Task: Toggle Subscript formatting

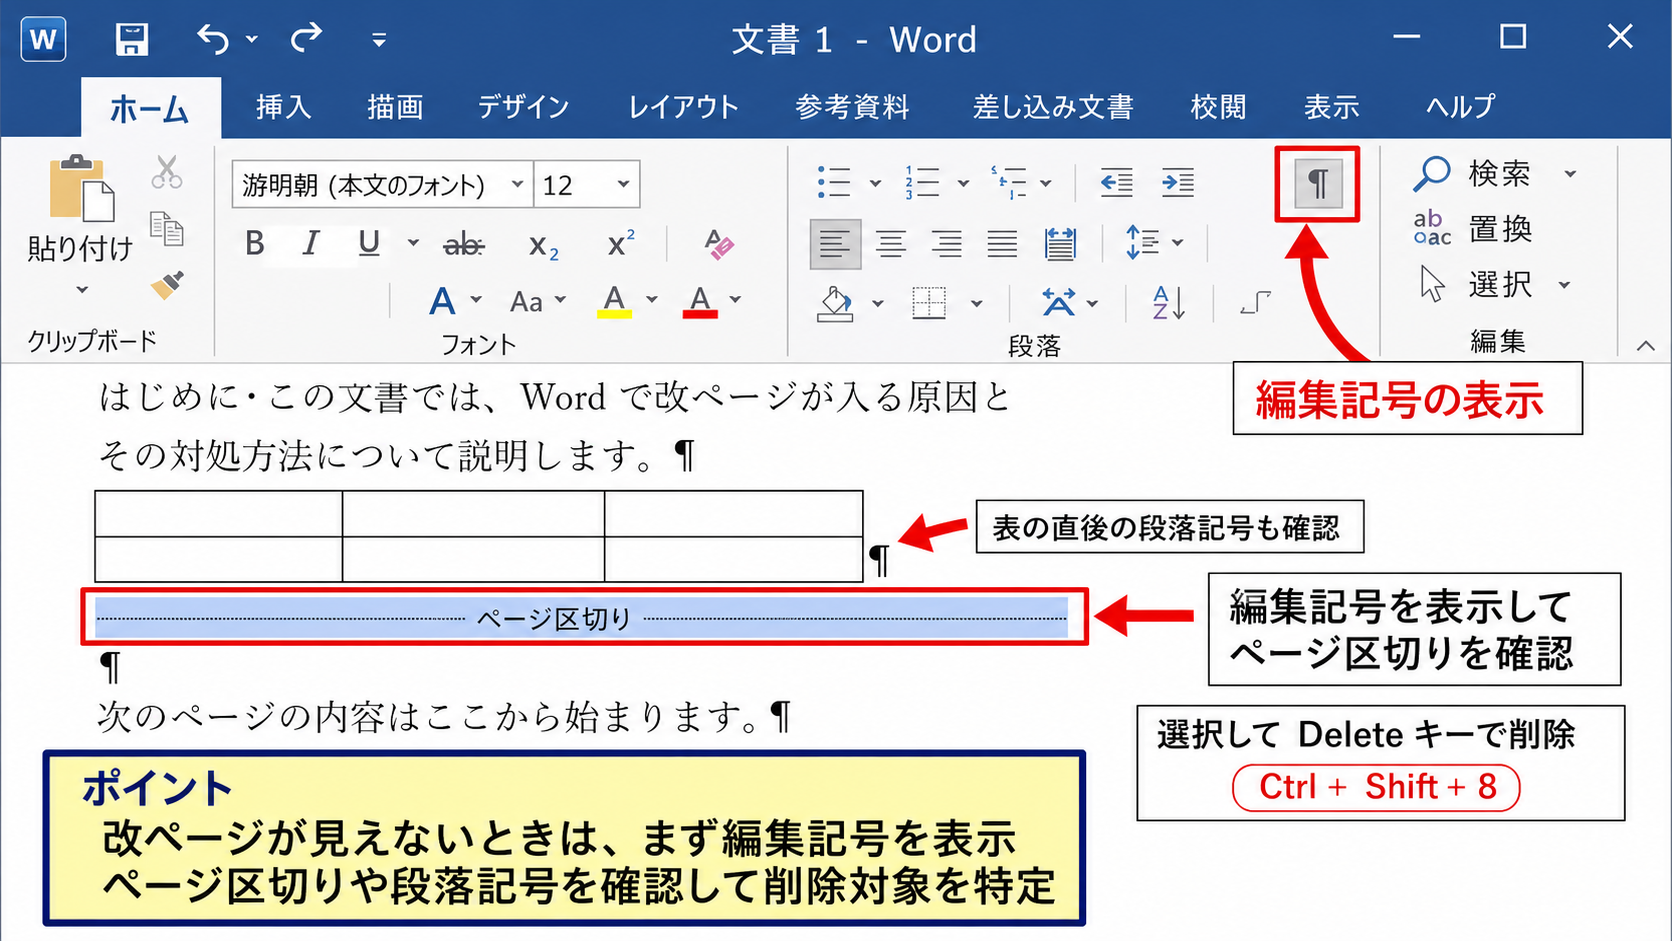Action: 543,245
